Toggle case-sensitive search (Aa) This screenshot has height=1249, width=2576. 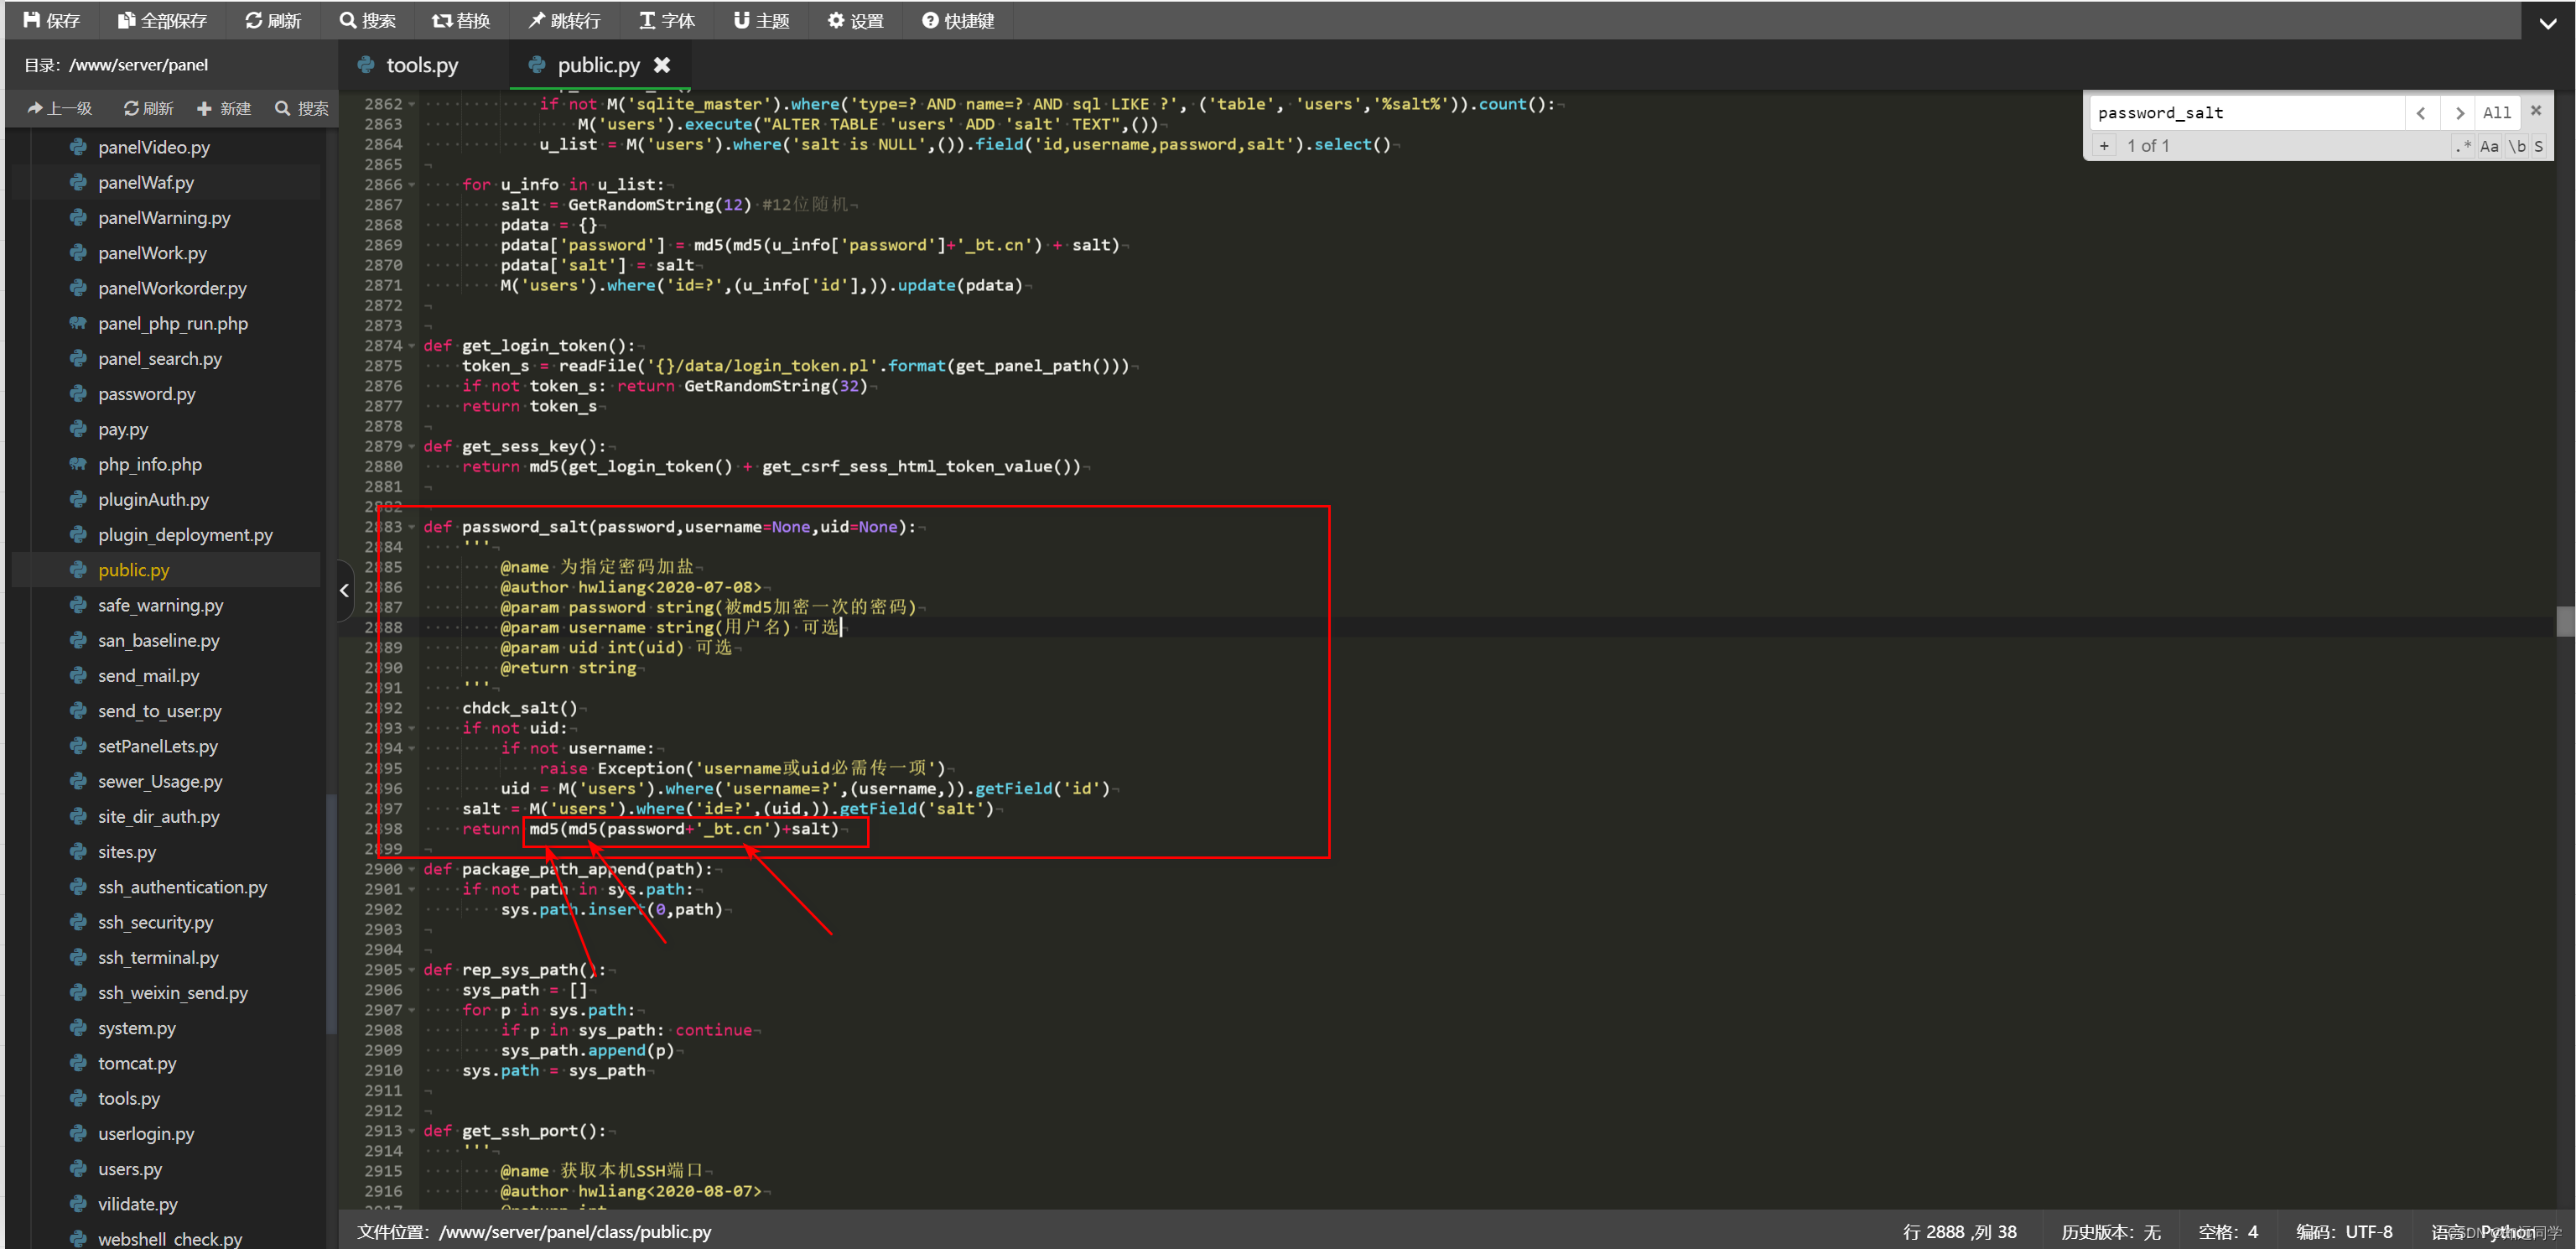[x=2490, y=146]
